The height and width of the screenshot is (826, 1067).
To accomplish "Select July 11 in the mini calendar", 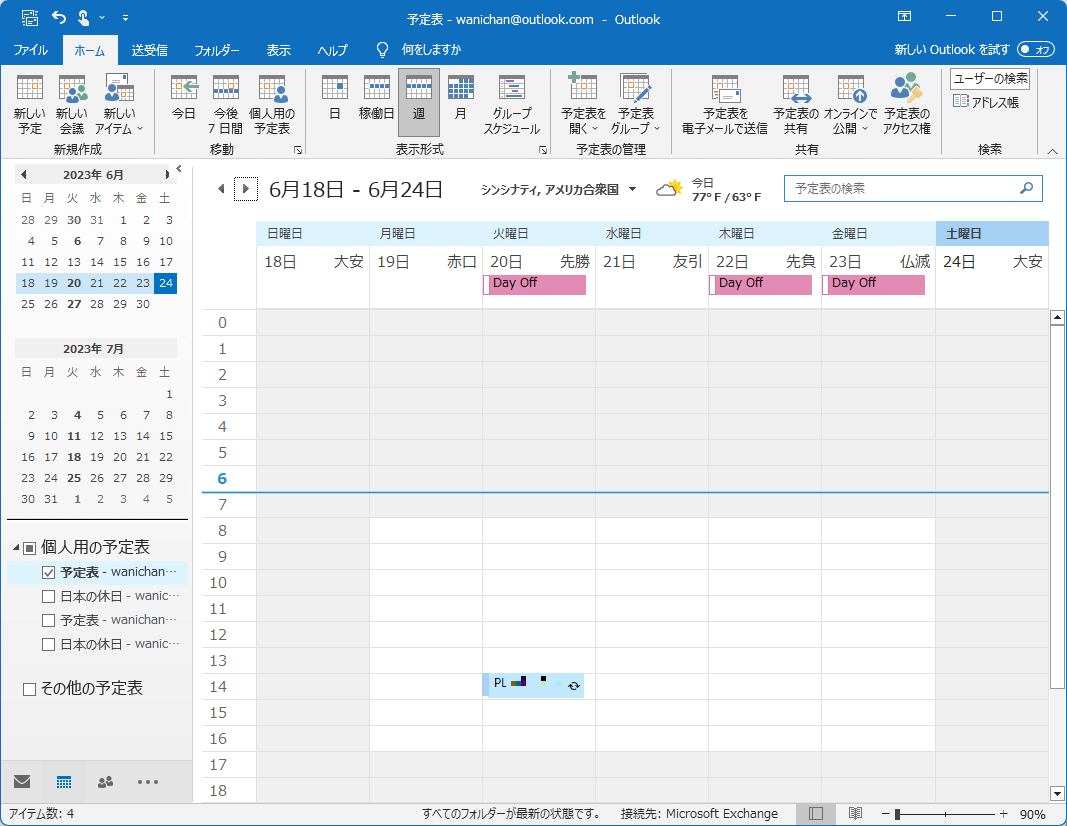I will coord(74,436).
